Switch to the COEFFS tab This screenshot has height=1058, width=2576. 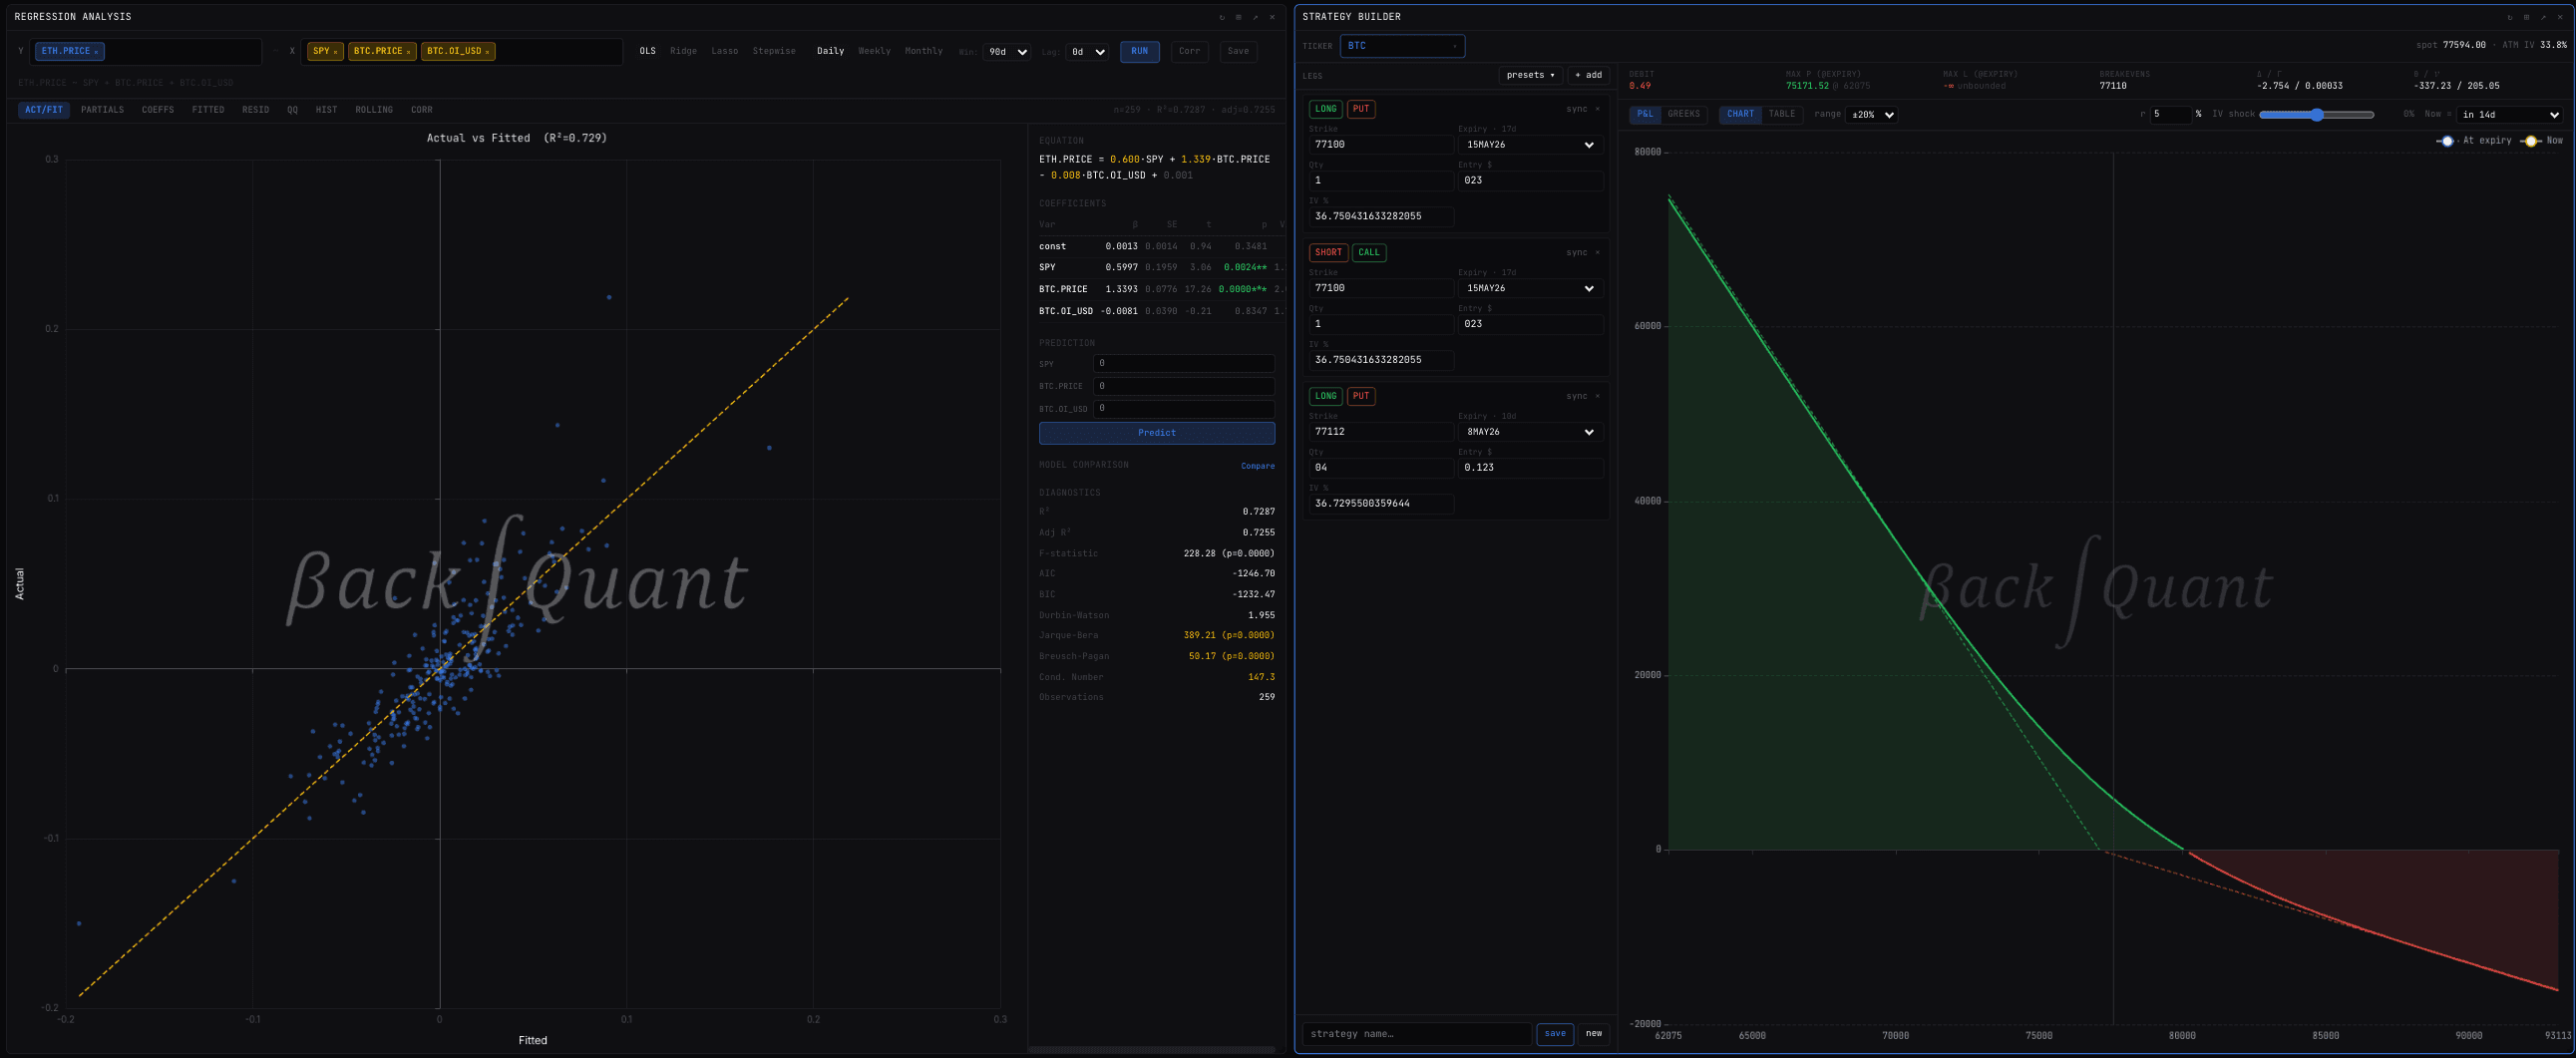(158, 110)
